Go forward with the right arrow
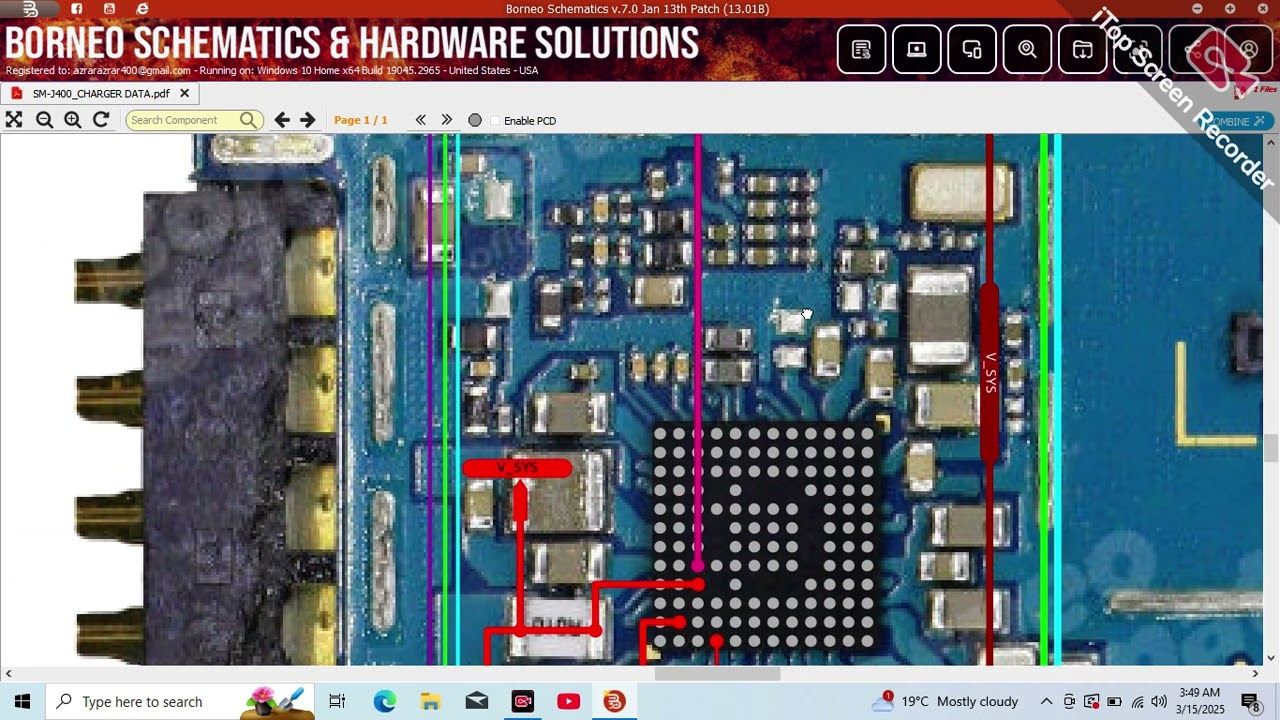The image size is (1280, 720). coord(308,120)
